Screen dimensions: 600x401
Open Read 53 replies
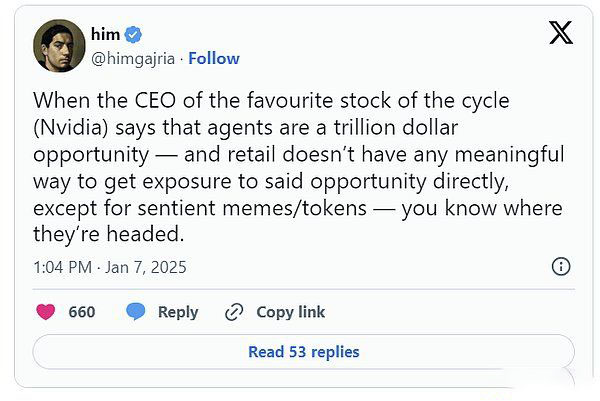pyautogui.click(x=303, y=351)
